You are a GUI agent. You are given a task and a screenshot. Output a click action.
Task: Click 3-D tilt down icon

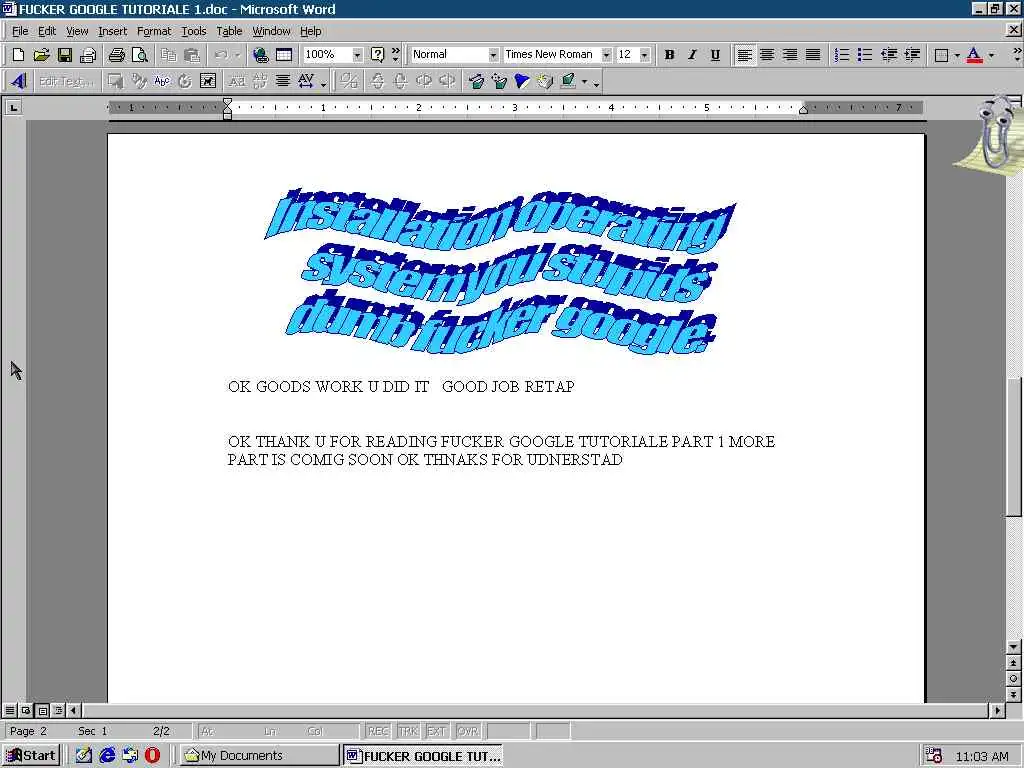(377, 81)
